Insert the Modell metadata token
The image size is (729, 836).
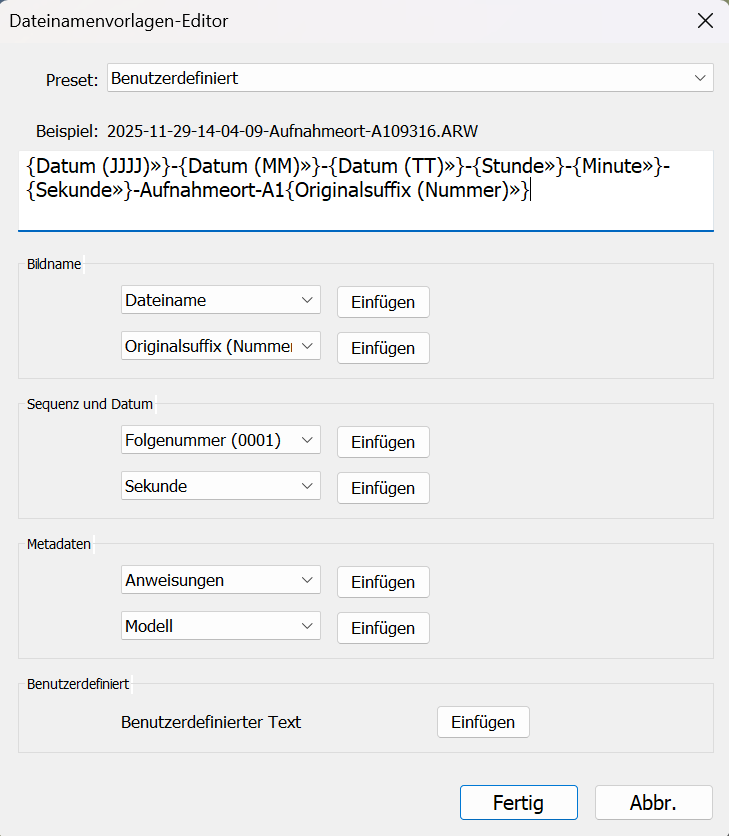click(x=383, y=628)
